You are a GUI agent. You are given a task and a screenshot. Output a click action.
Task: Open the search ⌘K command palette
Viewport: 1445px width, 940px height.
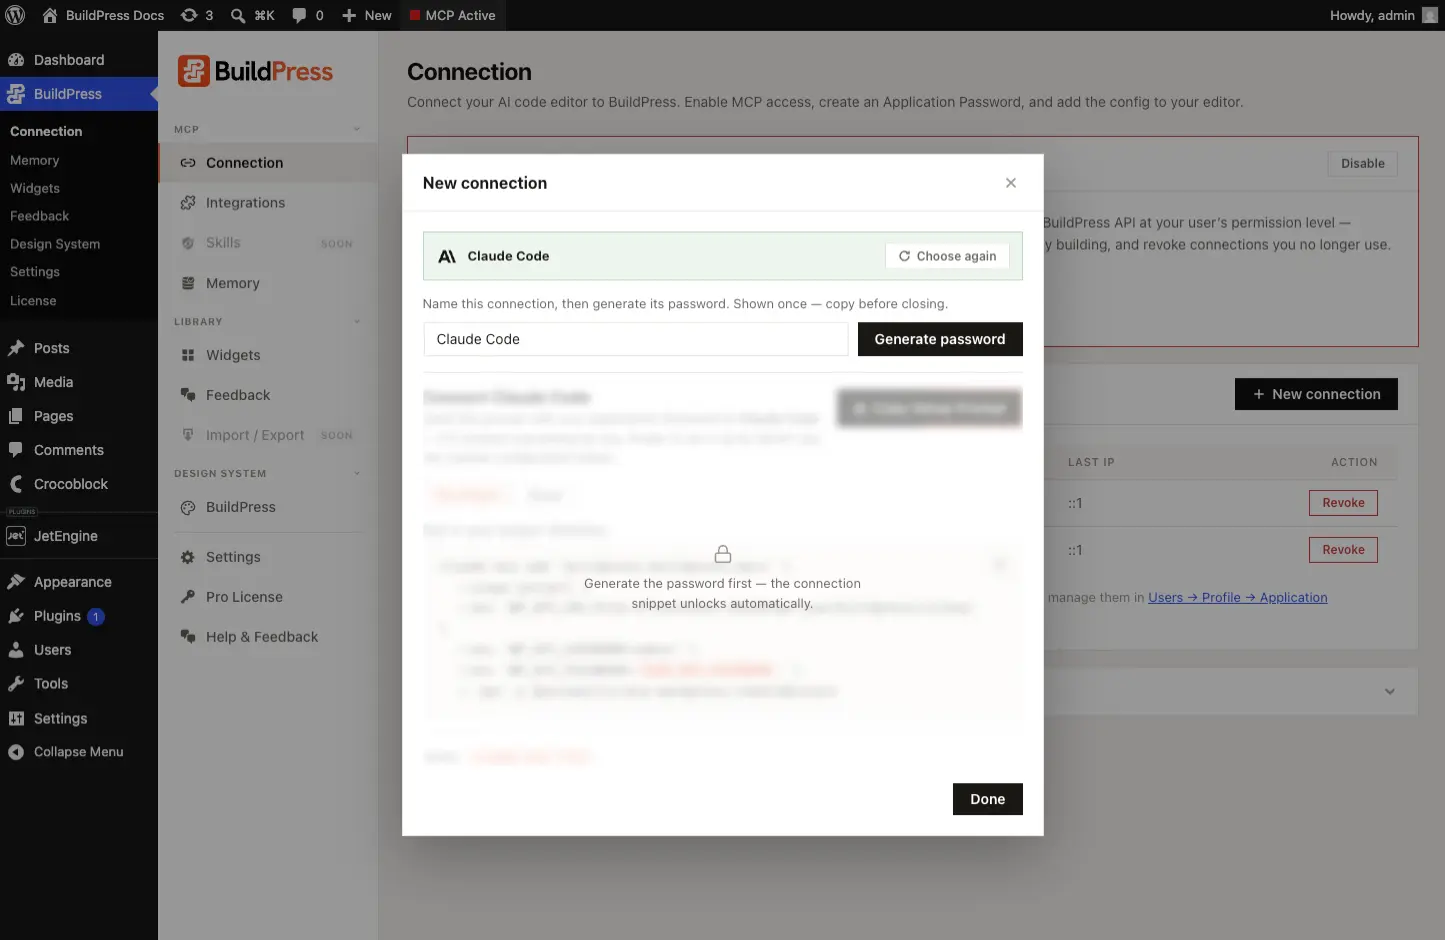coord(252,15)
